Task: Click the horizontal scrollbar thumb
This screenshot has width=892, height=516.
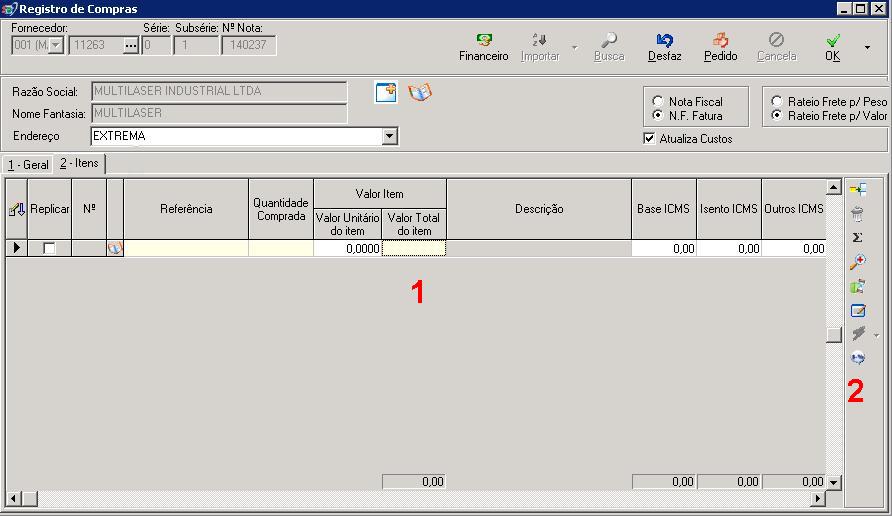Action: coord(30,499)
